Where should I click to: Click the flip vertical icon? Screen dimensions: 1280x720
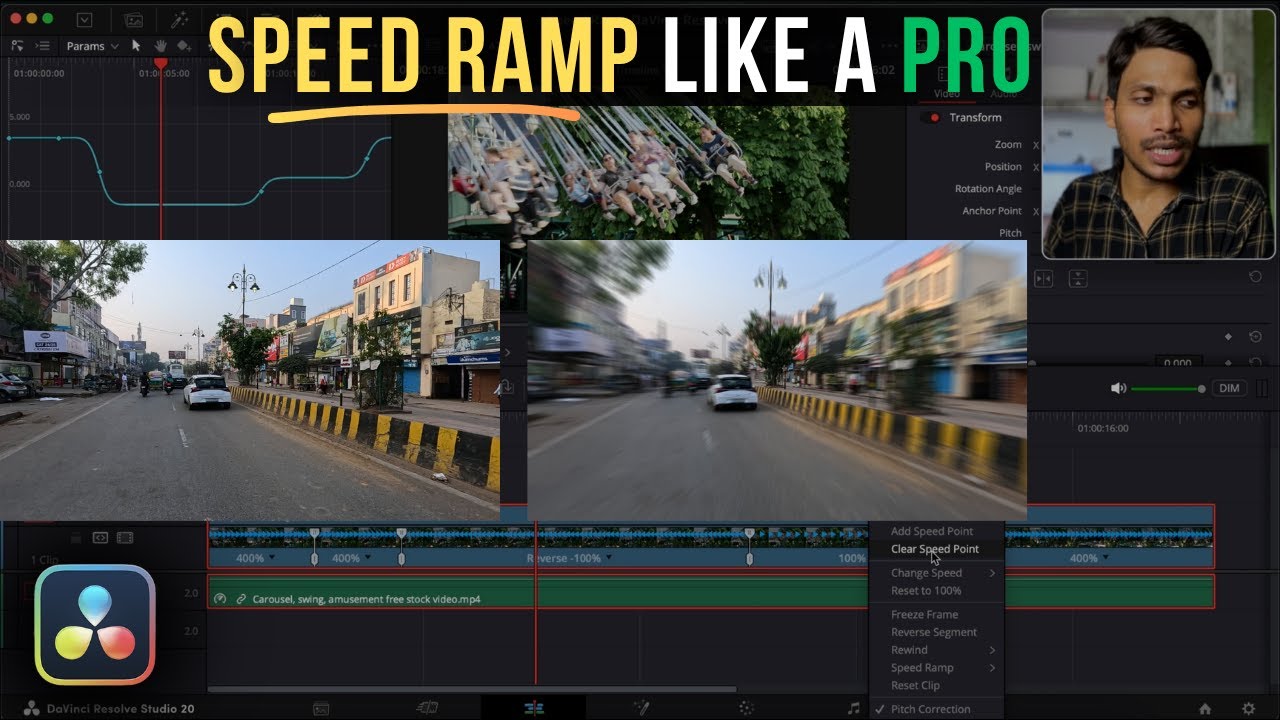(x=1079, y=279)
